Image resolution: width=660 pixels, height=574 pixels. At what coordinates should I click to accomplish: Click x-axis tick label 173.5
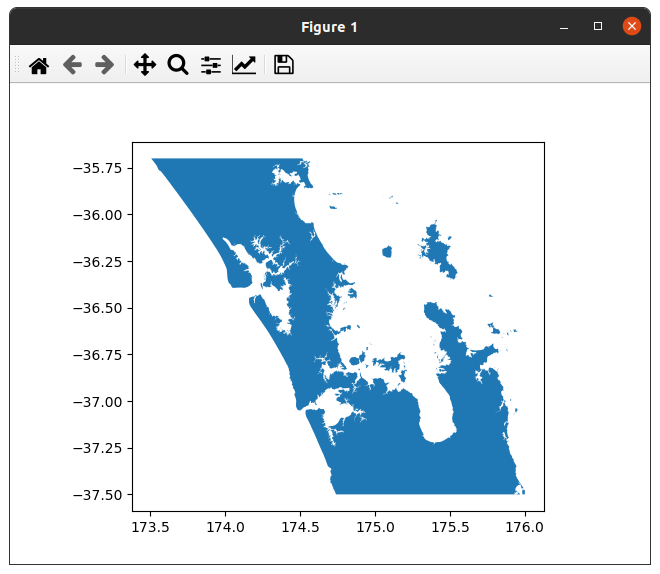(150, 527)
